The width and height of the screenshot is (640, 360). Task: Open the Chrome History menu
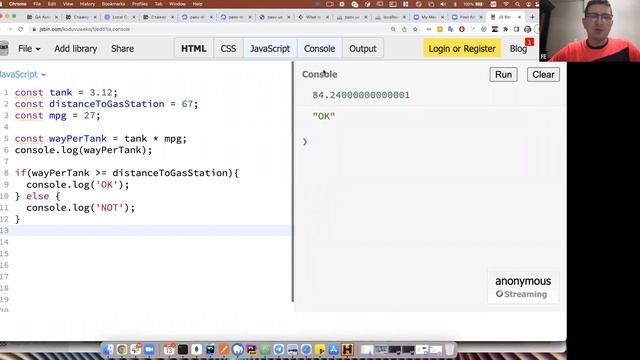[x=87, y=4]
